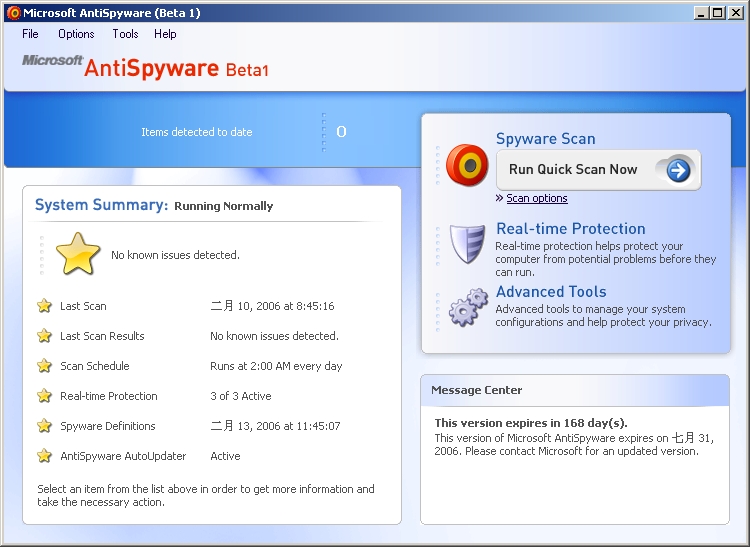Open the Options menu
This screenshot has width=750, height=547.
coord(76,34)
